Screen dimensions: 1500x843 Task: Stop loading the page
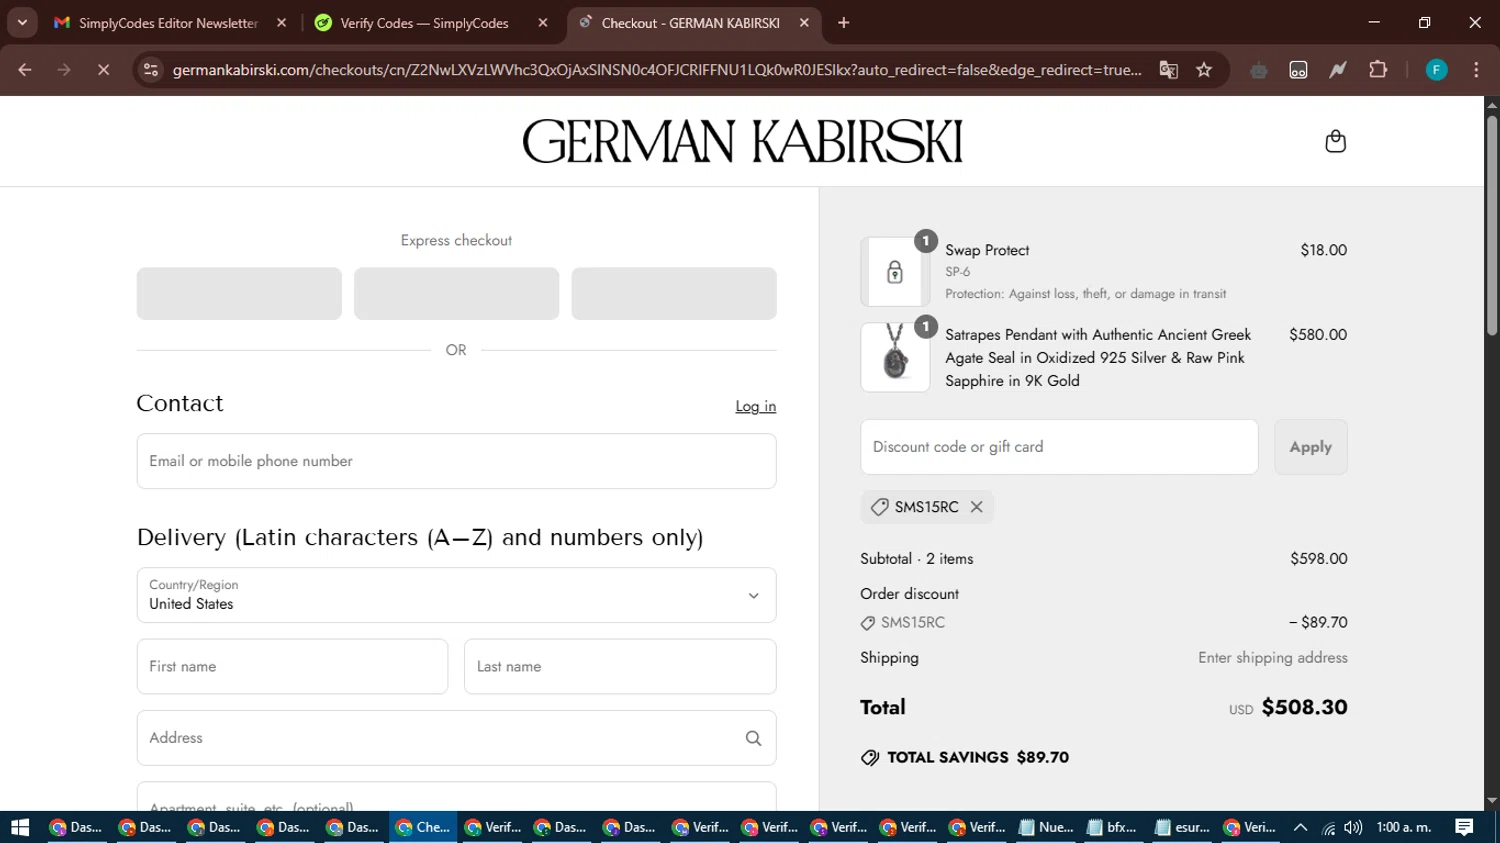pos(103,70)
